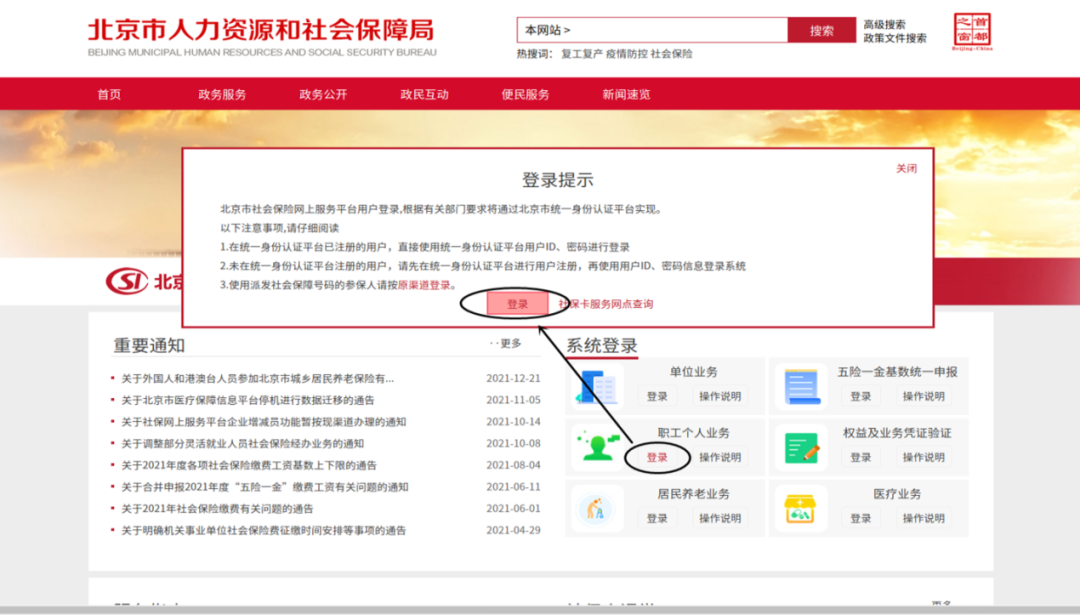The image size is (1080, 615).
Task: Click the date 2021-12-21 in notices
Action: click(513, 378)
